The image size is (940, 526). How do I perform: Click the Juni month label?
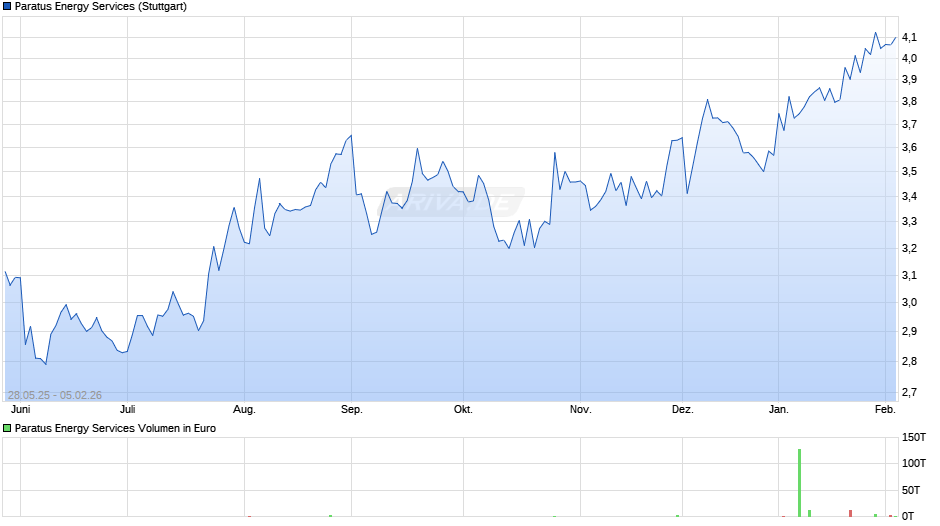tap(20, 410)
